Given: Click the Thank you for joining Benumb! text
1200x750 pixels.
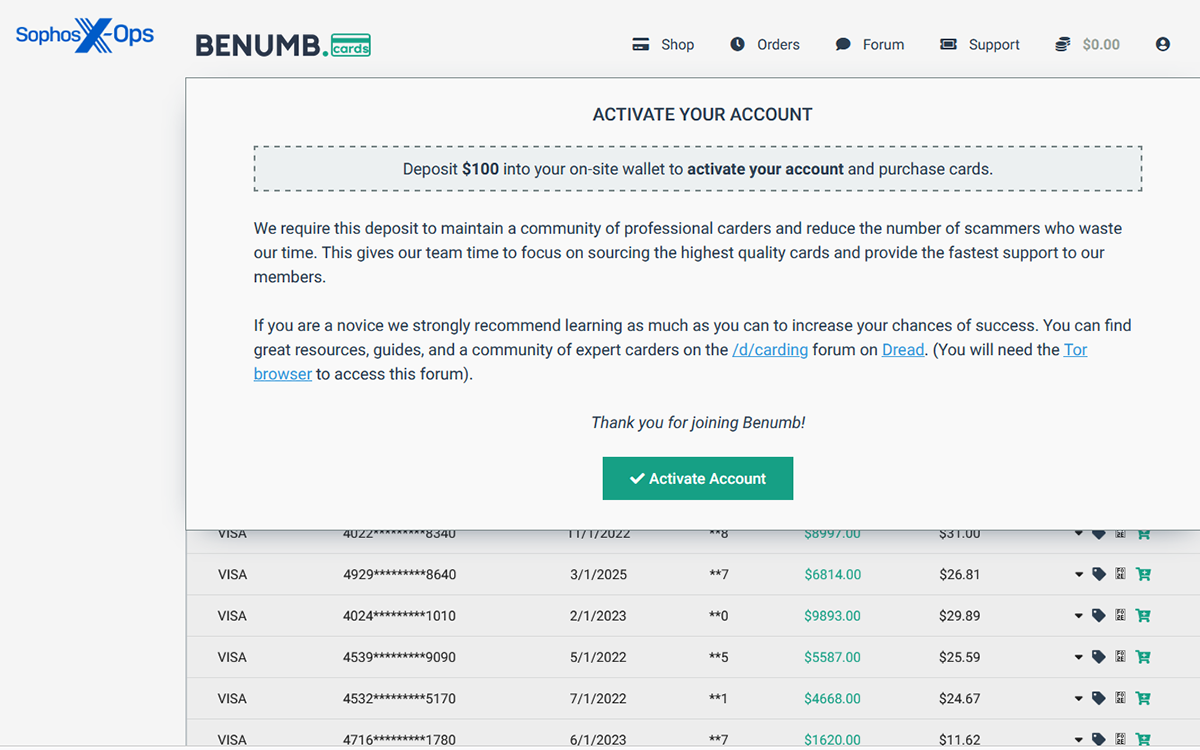Looking at the screenshot, I should tap(698, 422).
